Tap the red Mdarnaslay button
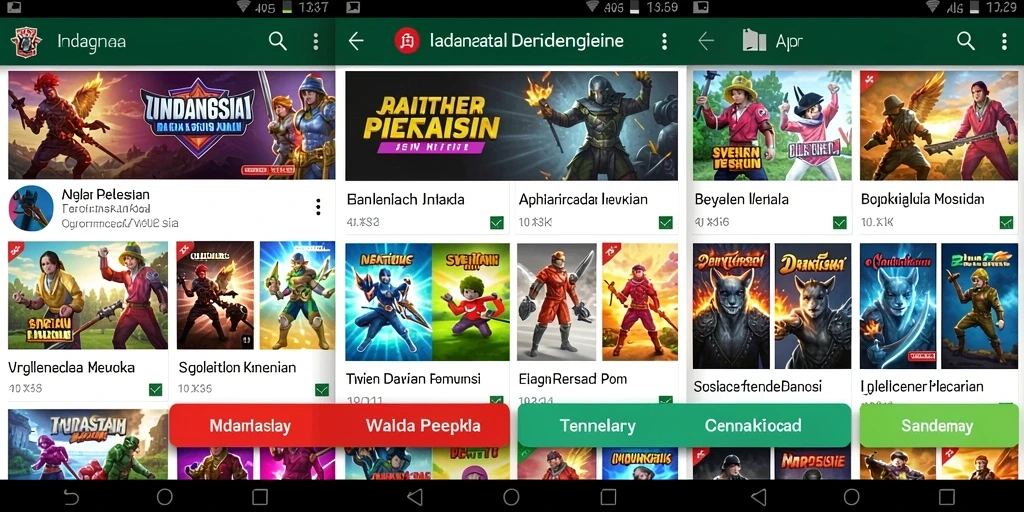The height and width of the screenshot is (512, 1024). tap(250, 426)
